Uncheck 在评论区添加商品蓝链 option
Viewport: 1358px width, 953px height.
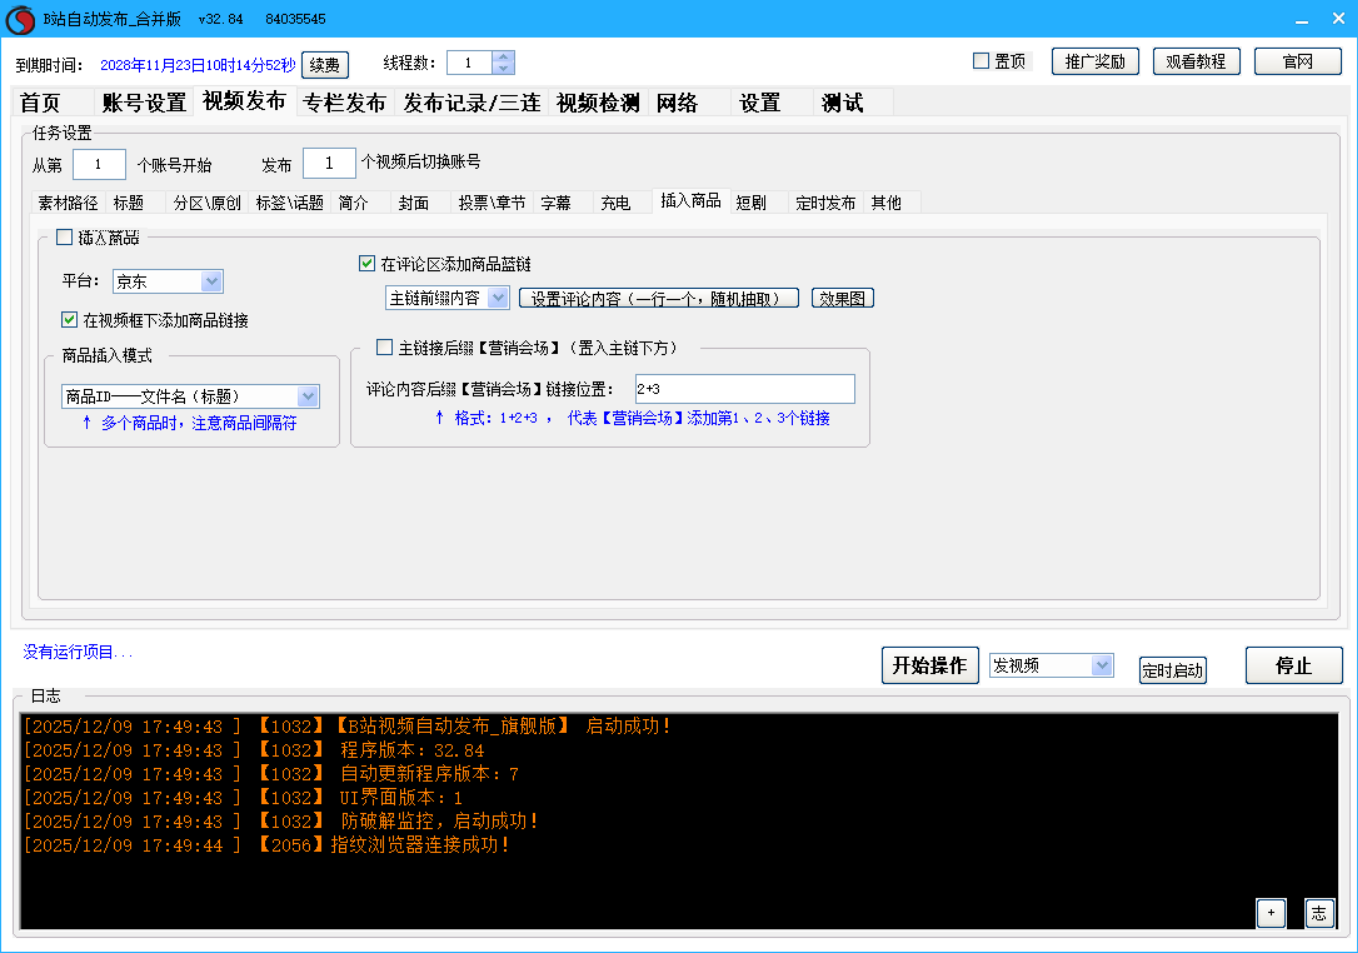click(x=367, y=264)
